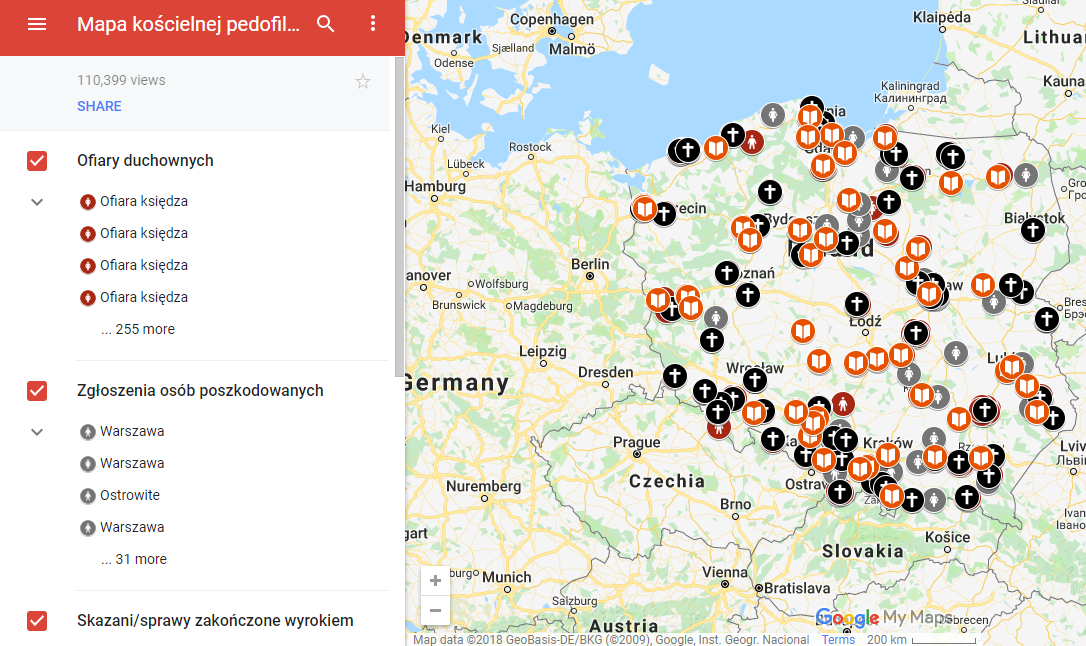Screen dimensions: 1086x646
Task: Click the orange book marker near Szczecin
Action: pyautogui.click(x=645, y=208)
